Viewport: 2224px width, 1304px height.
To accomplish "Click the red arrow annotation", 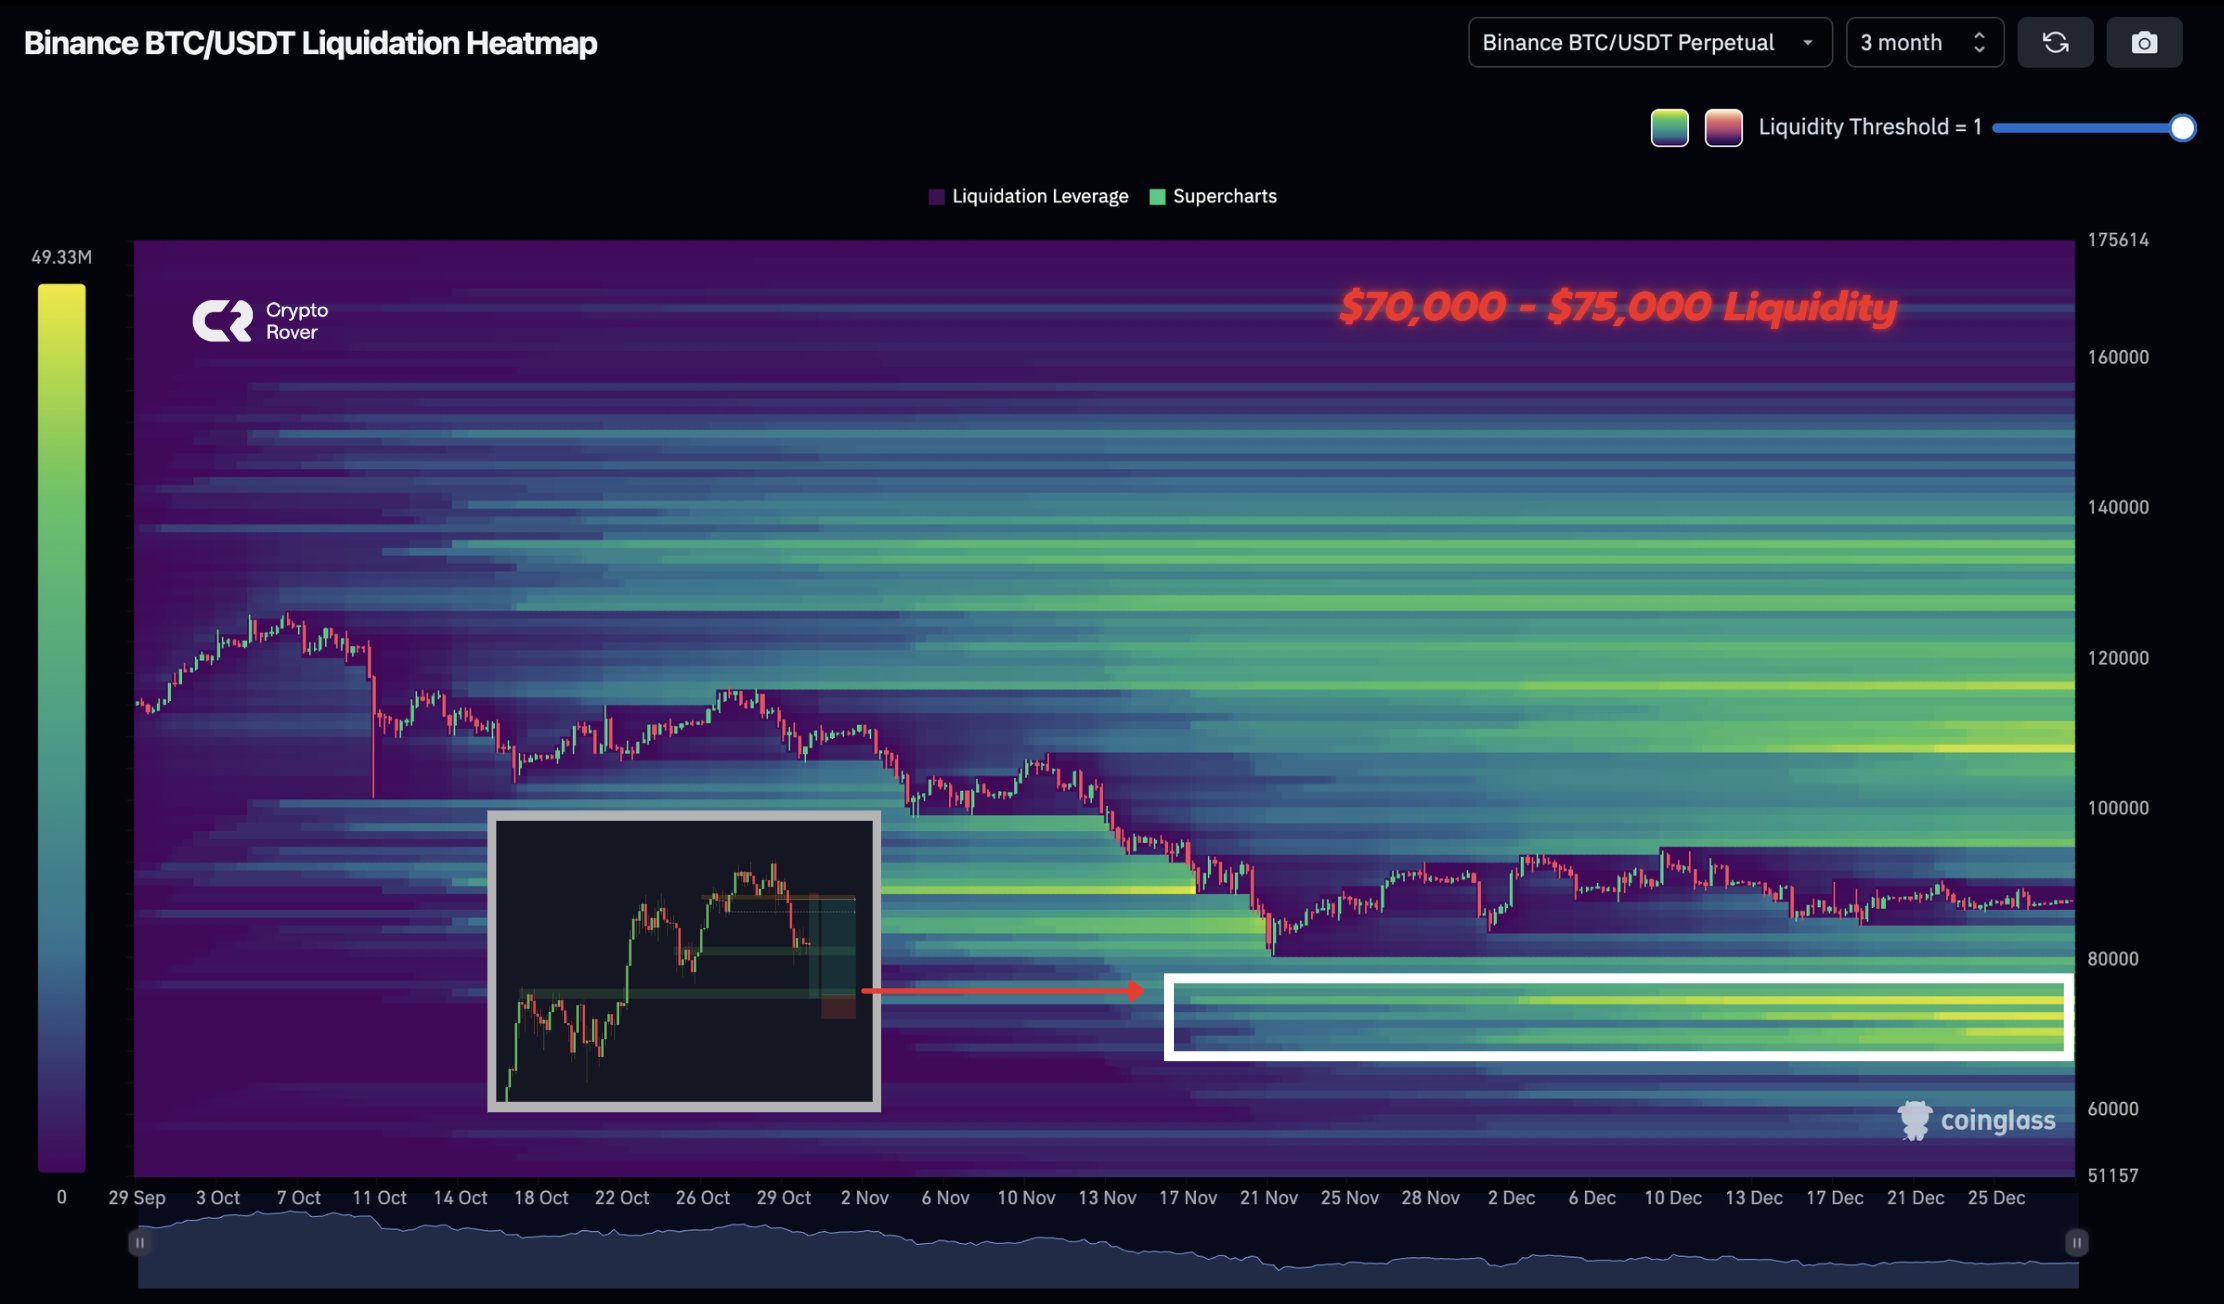I will click(1002, 991).
